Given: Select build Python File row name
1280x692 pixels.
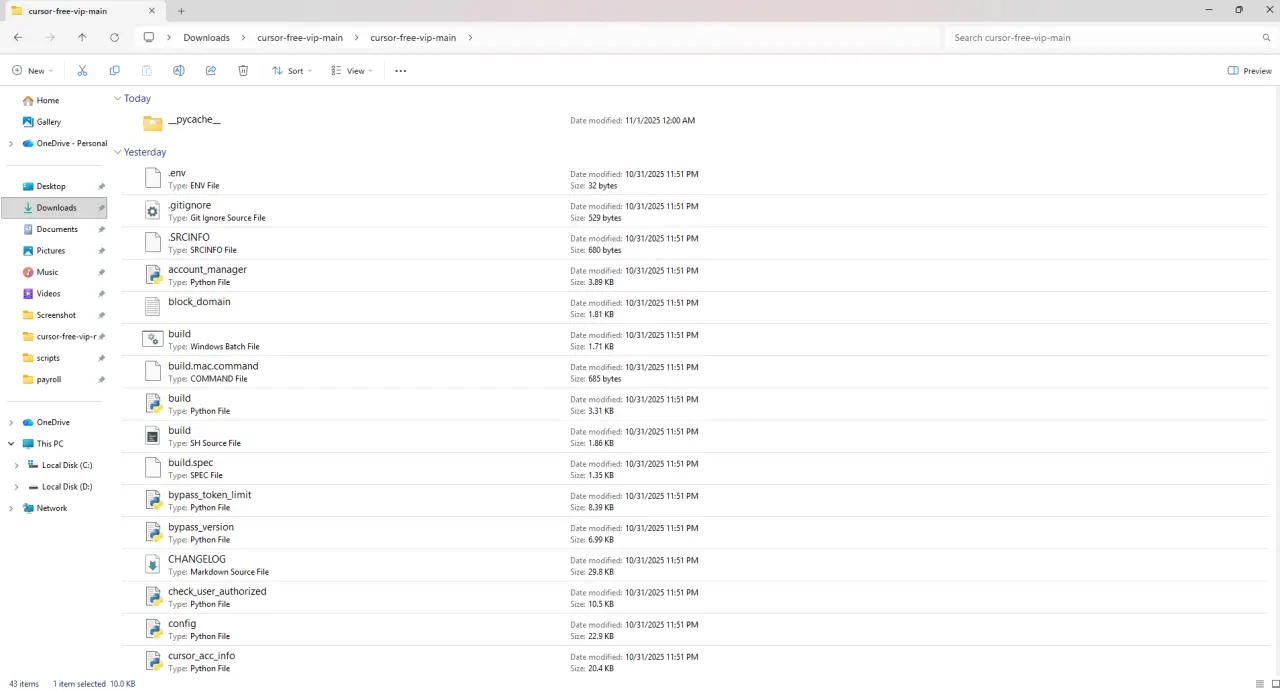Looking at the screenshot, I should pyautogui.click(x=179, y=398).
